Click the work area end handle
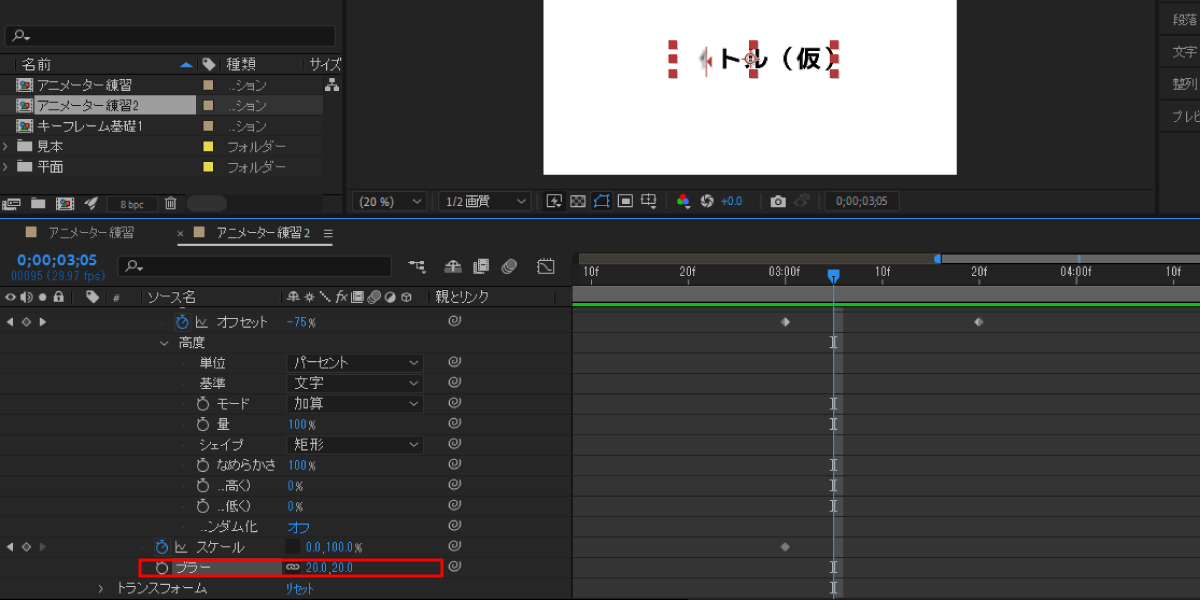This screenshot has height=600, width=1200. pos(937,258)
